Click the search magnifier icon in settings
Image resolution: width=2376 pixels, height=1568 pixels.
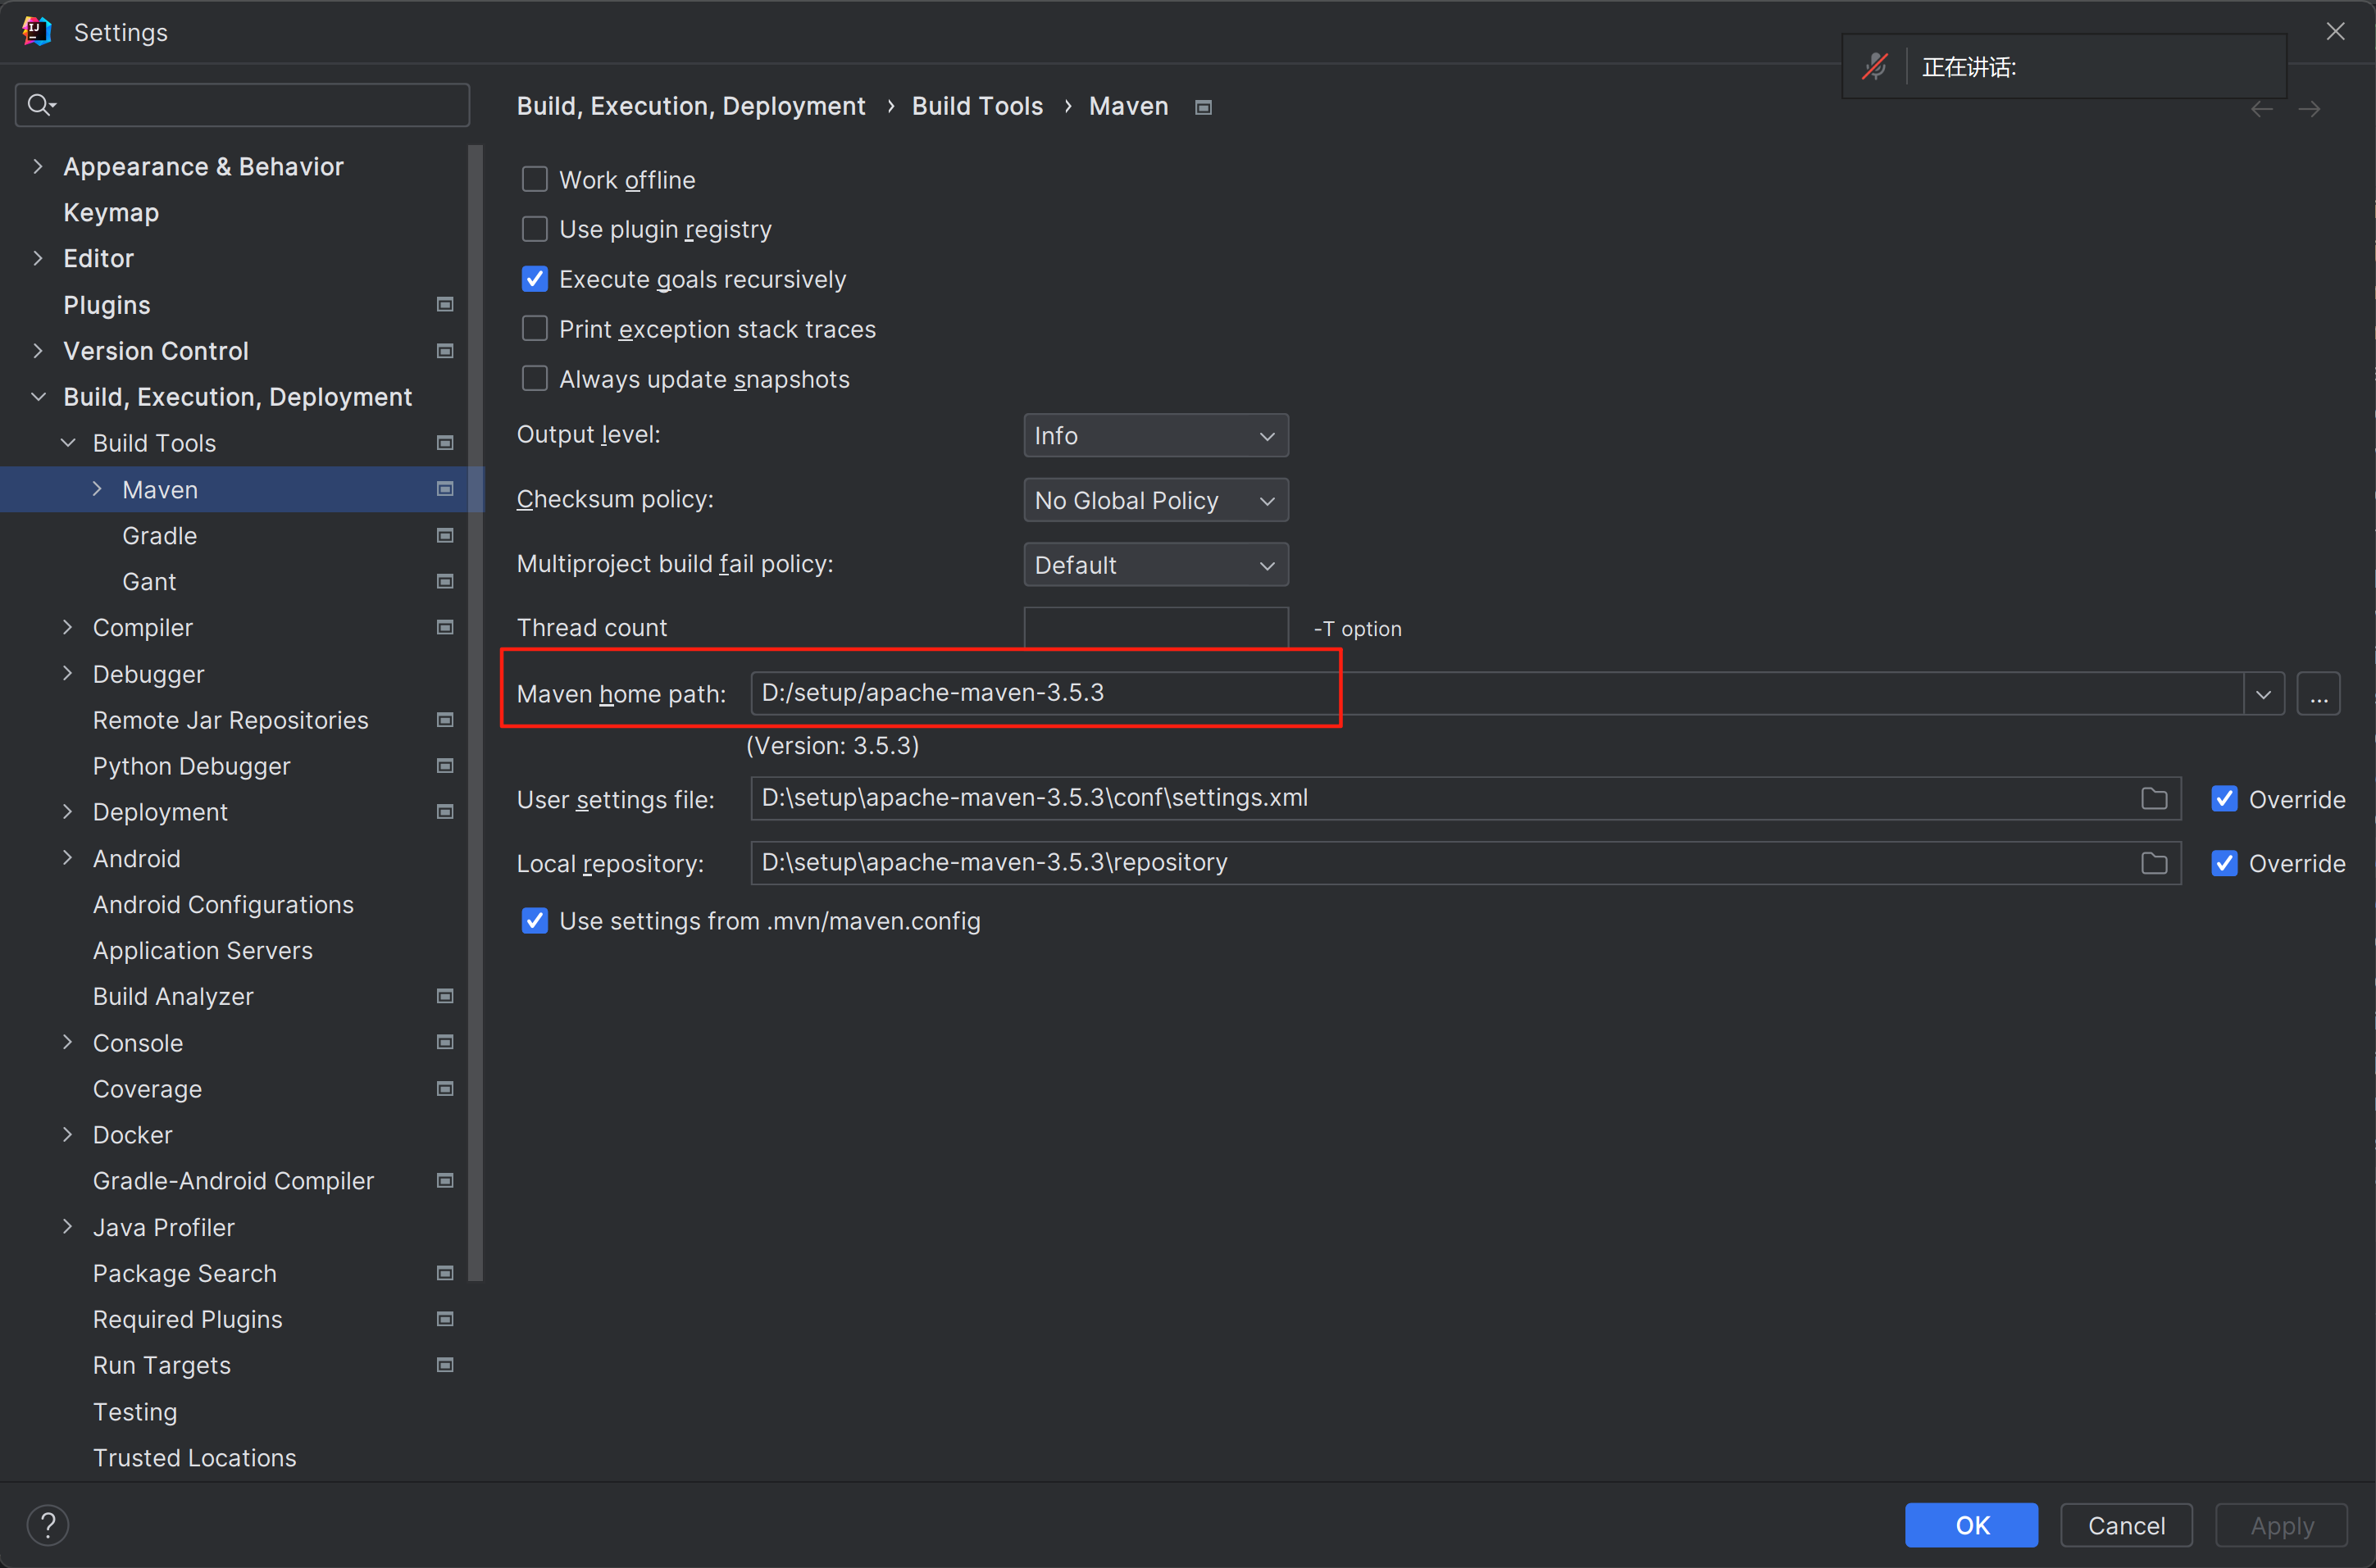coord(41,104)
